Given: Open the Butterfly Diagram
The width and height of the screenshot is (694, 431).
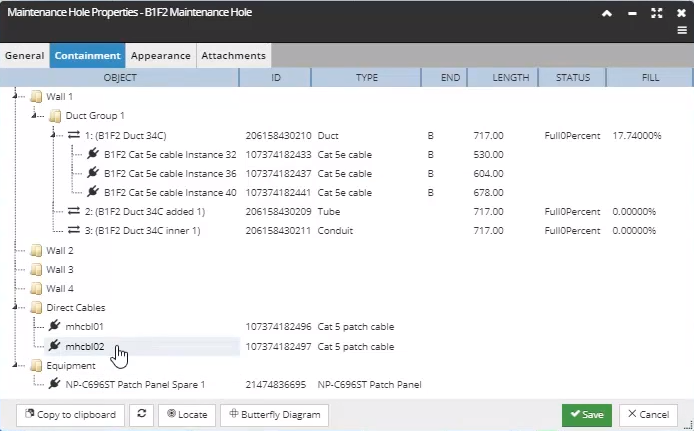Looking at the screenshot, I should (274, 415).
